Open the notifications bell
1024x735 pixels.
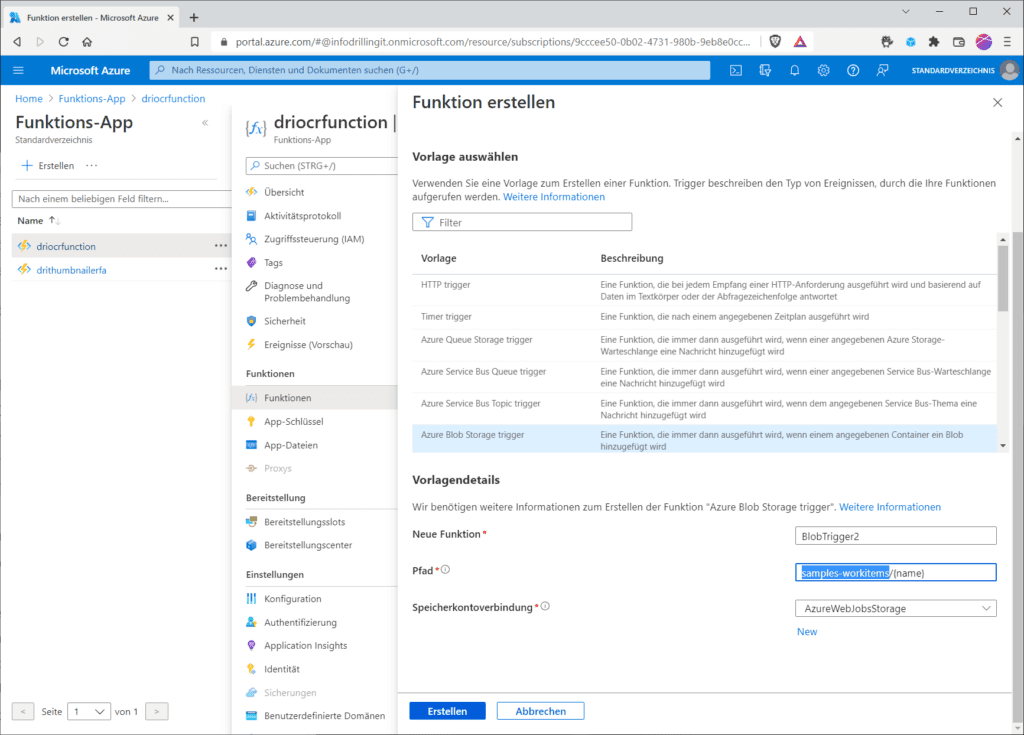pos(795,71)
